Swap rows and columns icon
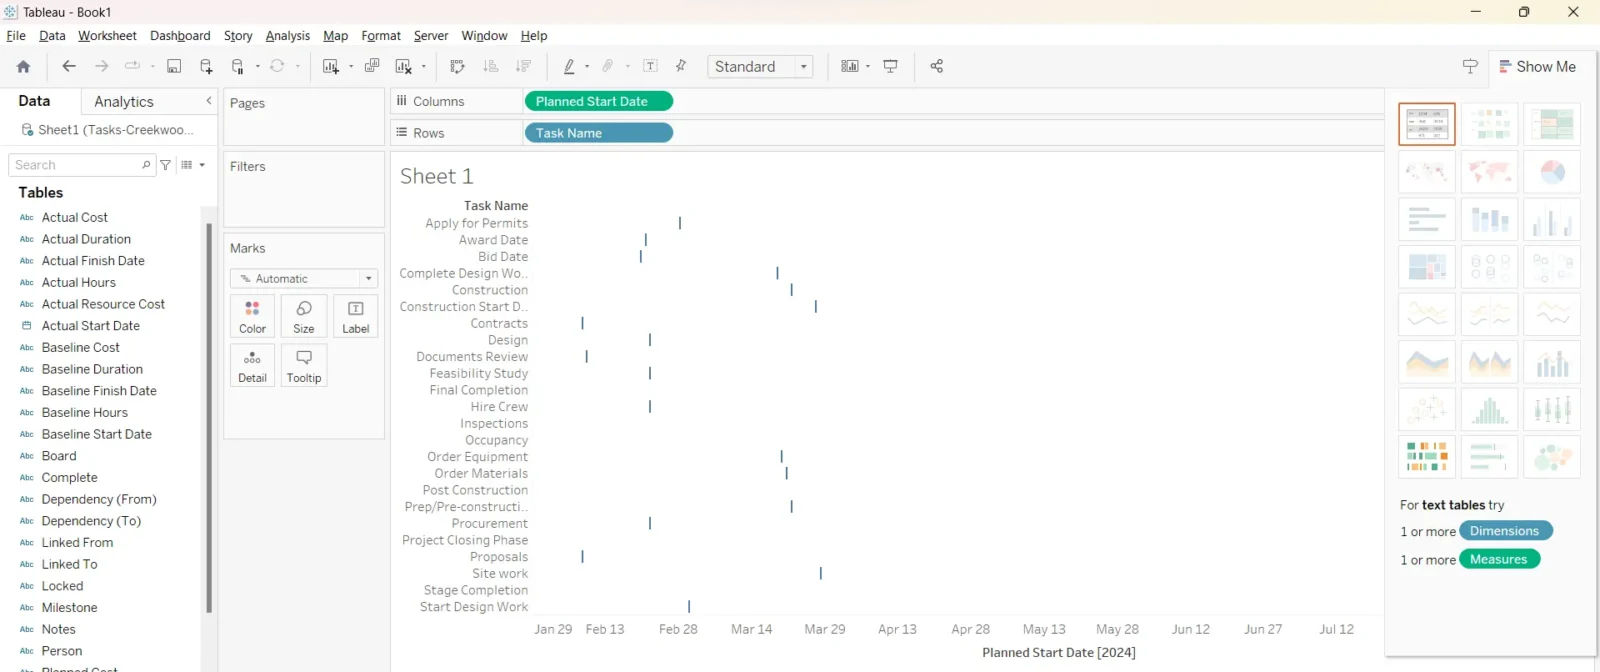The height and width of the screenshot is (672, 1600). (x=457, y=66)
